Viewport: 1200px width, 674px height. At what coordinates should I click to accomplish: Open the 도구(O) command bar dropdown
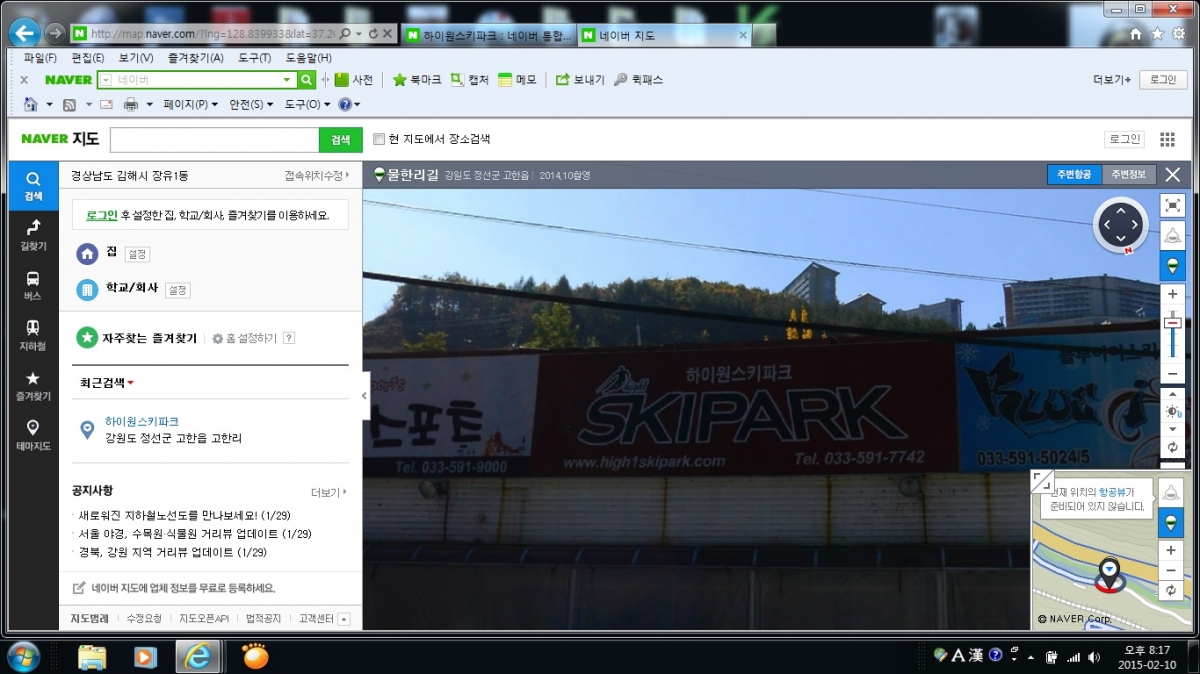(309, 104)
